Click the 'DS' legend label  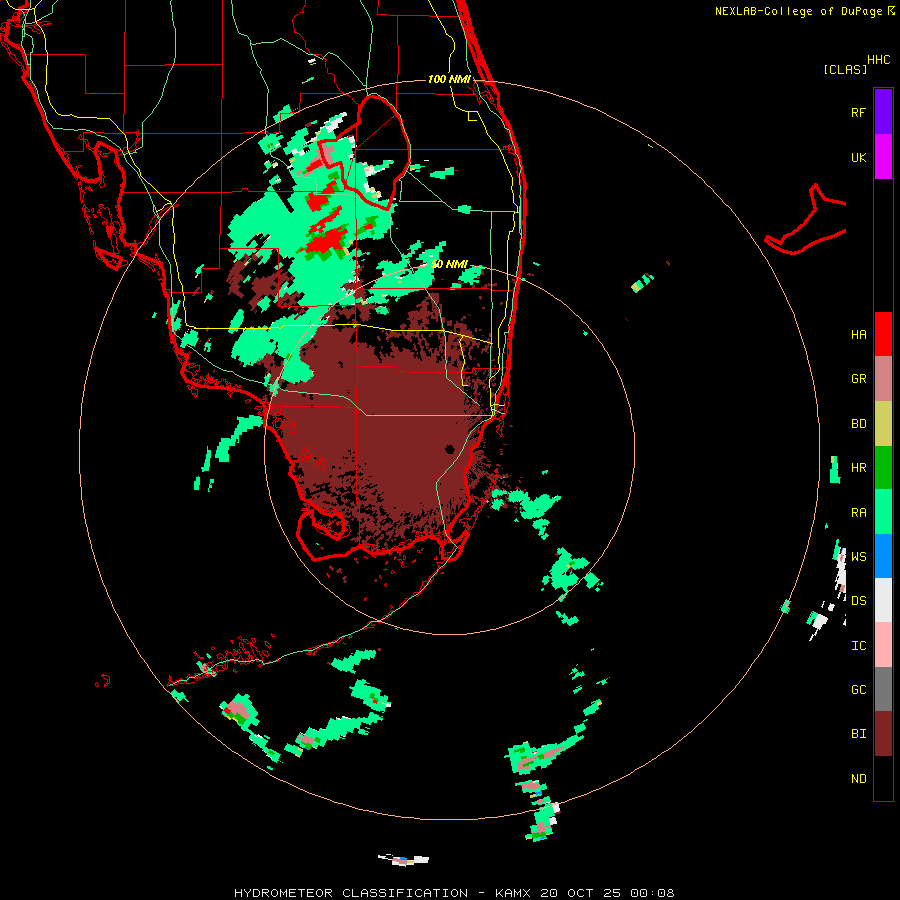pyautogui.click(x=858, y=600)
